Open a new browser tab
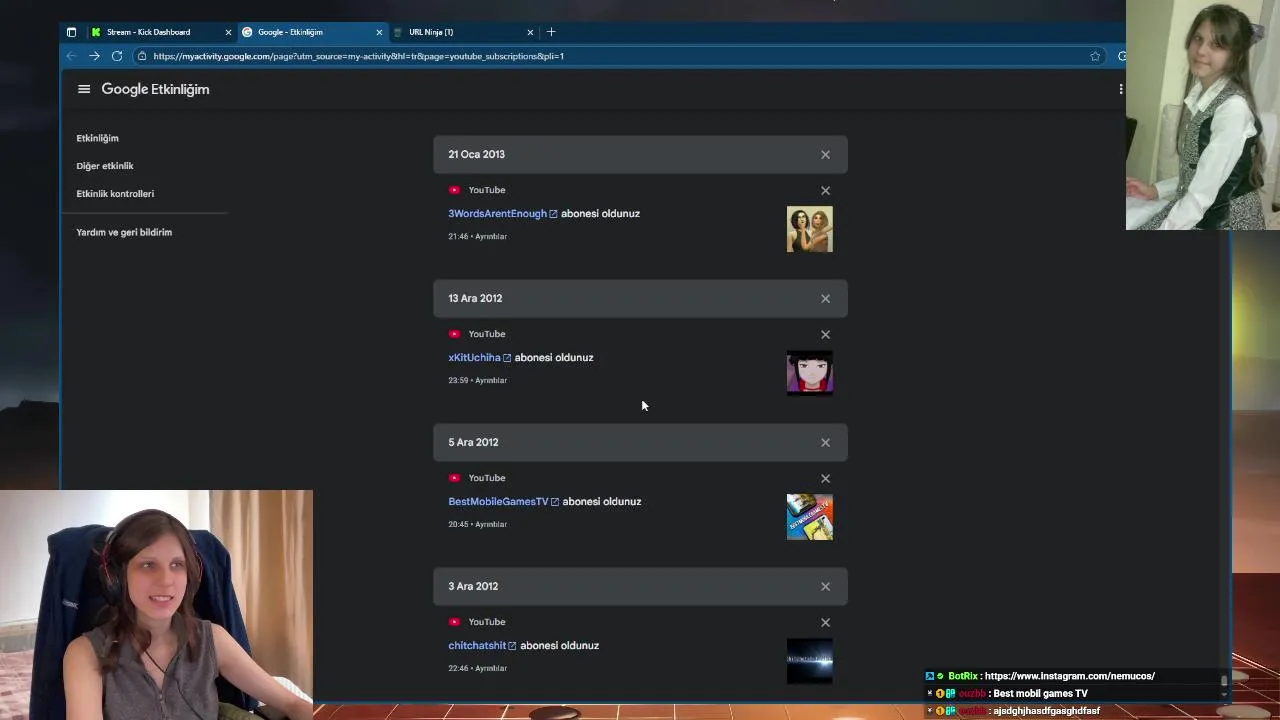Screen dimensions: 1280x720 tap(551, 32)
